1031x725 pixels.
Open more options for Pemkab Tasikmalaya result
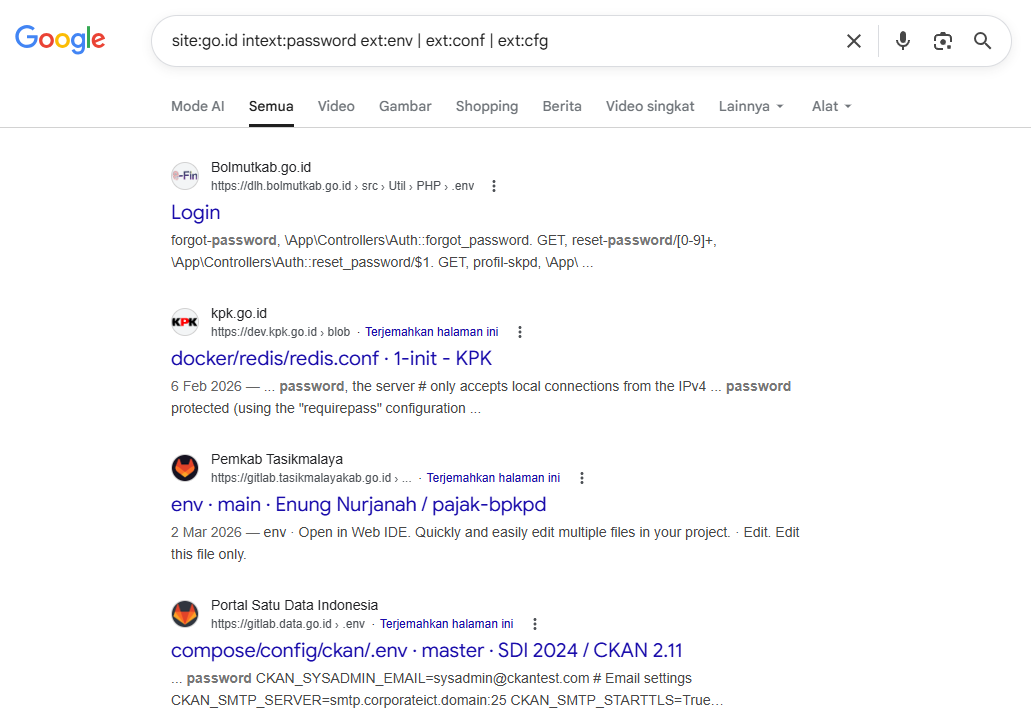[582, 478]
